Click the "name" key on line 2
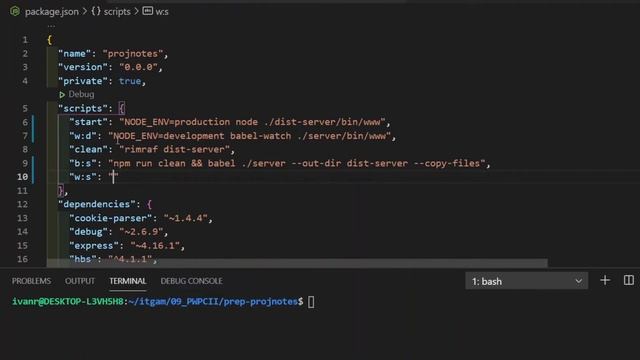640x360 pixels. [75, 53]
